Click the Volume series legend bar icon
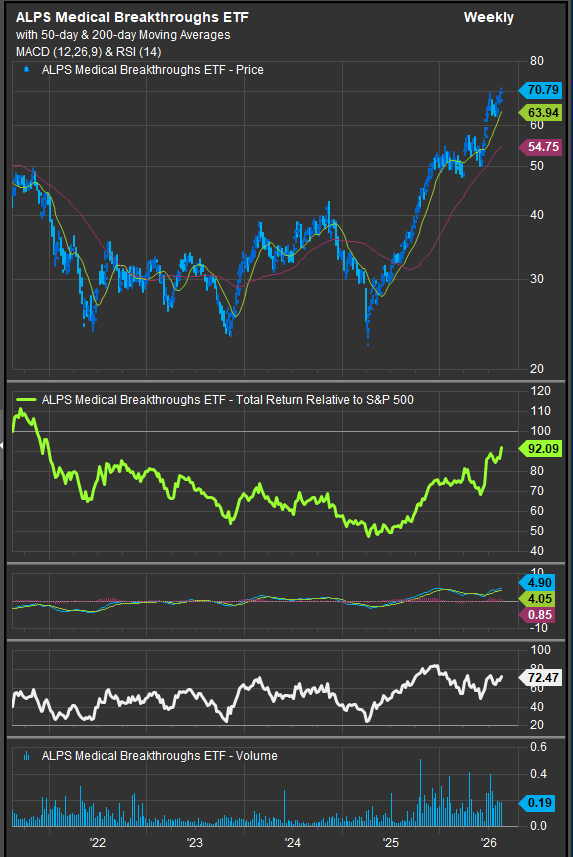This screenshot has width=573, height=857. (x=26, y=756)
